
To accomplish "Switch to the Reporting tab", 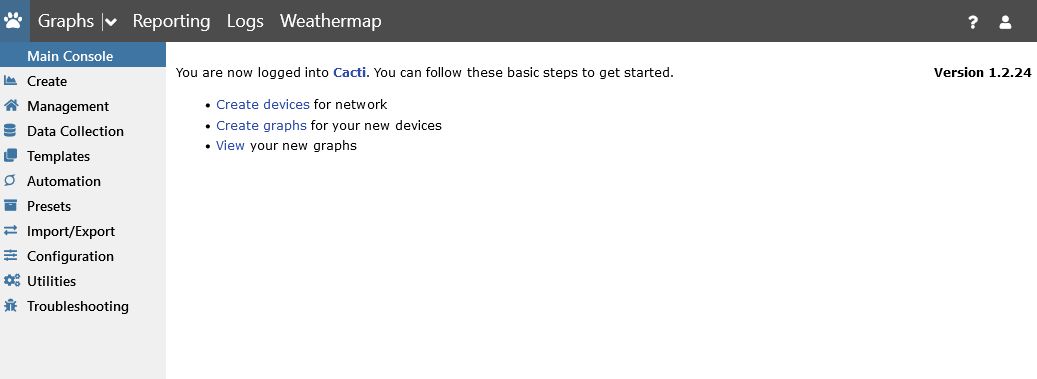I will click(x=171, y=21).
